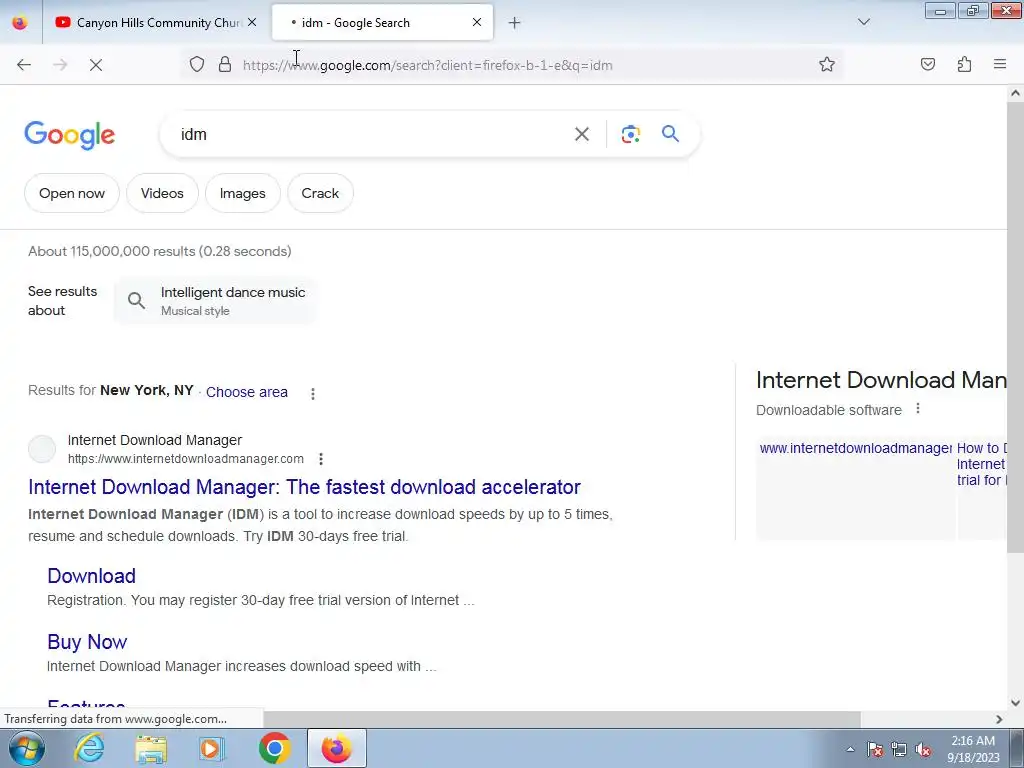Click 'Downloadable software' subtitle text
1024x768 pixels.
pyautogui.click(x=829, y=410)
